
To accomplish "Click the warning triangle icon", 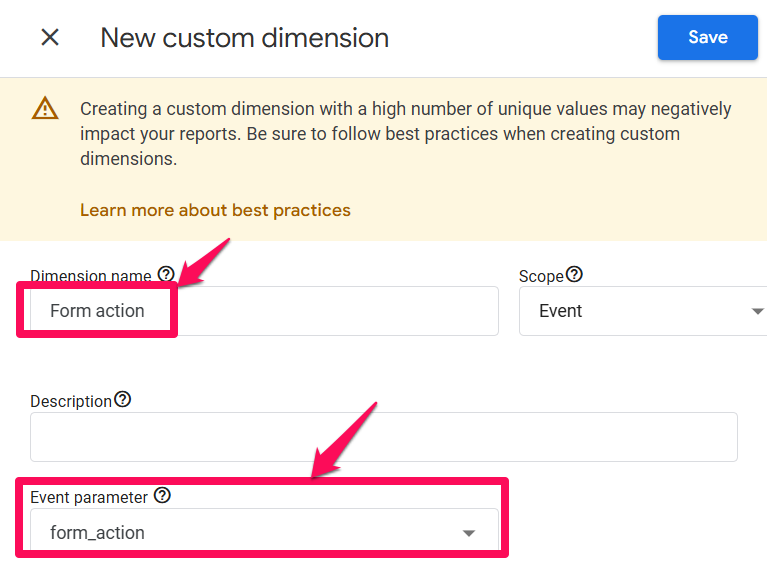I will (45, 108).
